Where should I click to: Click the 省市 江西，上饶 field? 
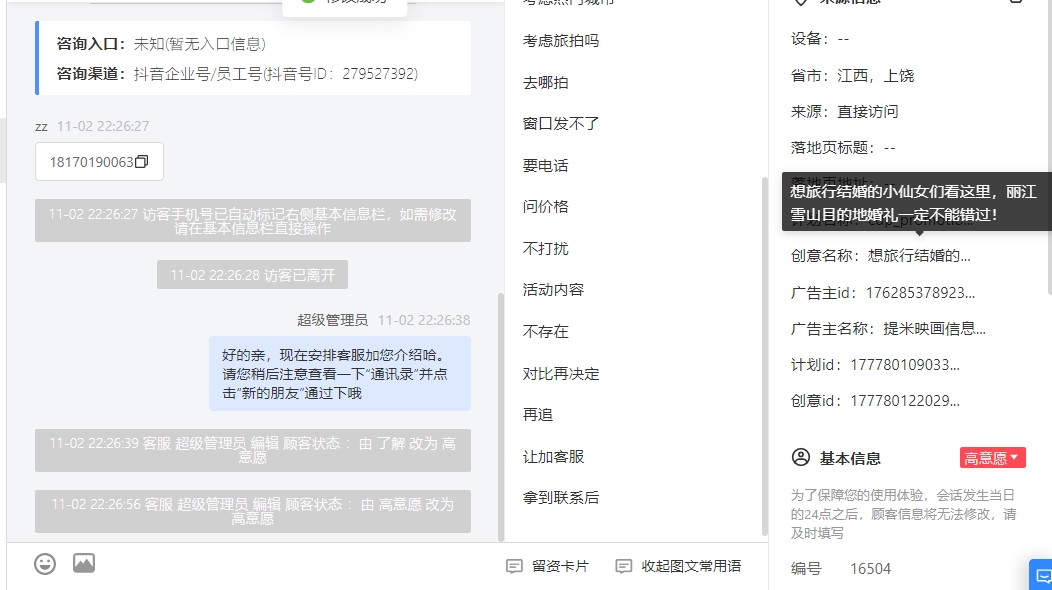853,76
